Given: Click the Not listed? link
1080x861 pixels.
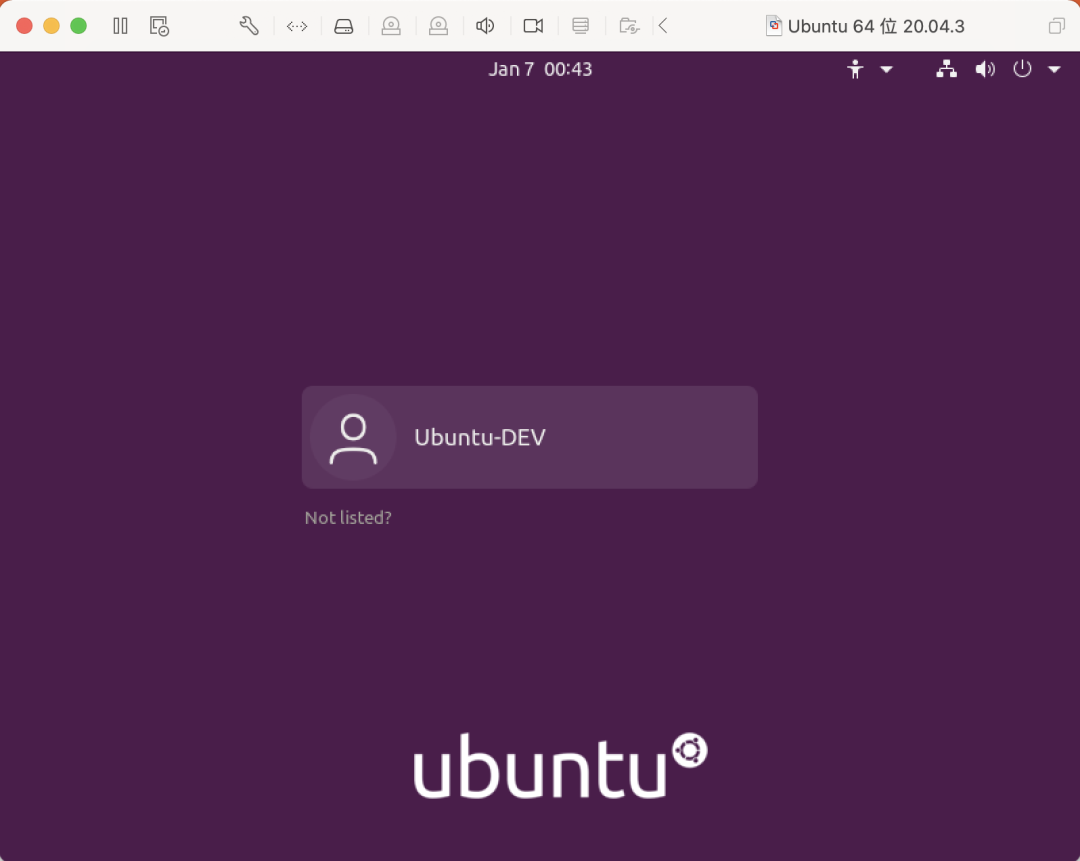Looking at the screenshot, I should [x=348, y=518].
